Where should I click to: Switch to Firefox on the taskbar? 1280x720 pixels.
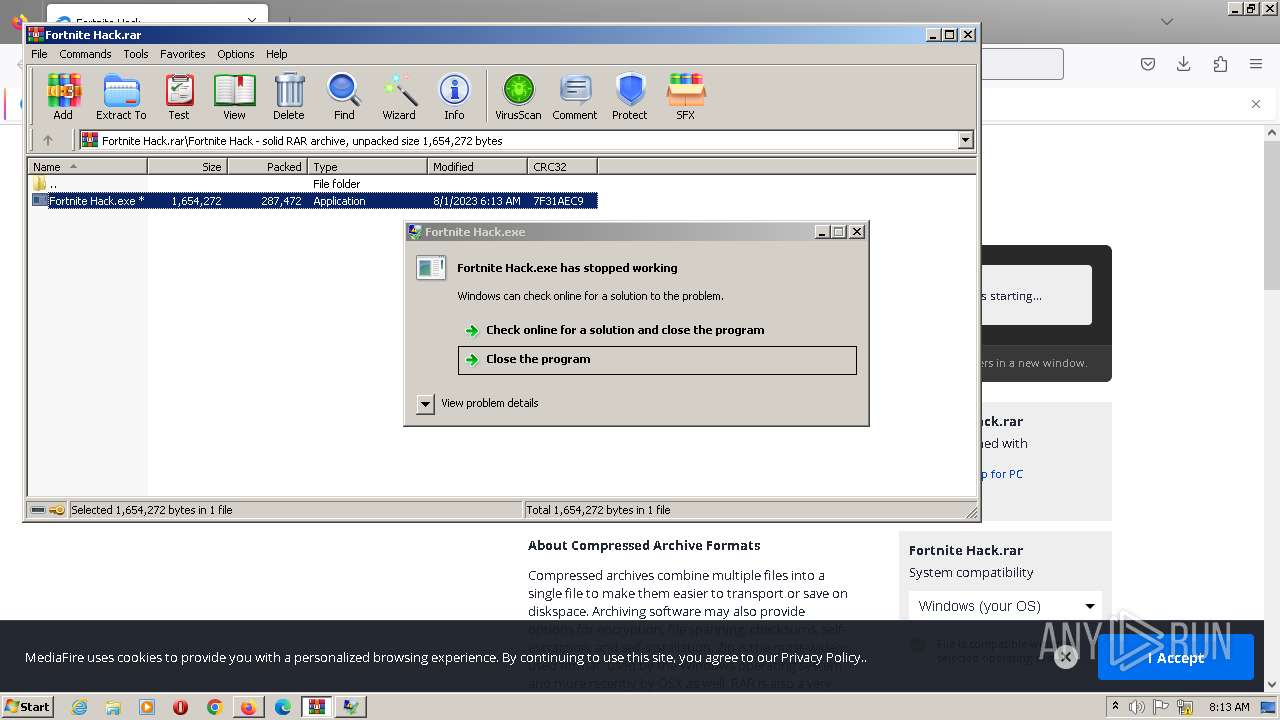pos(249,707)
